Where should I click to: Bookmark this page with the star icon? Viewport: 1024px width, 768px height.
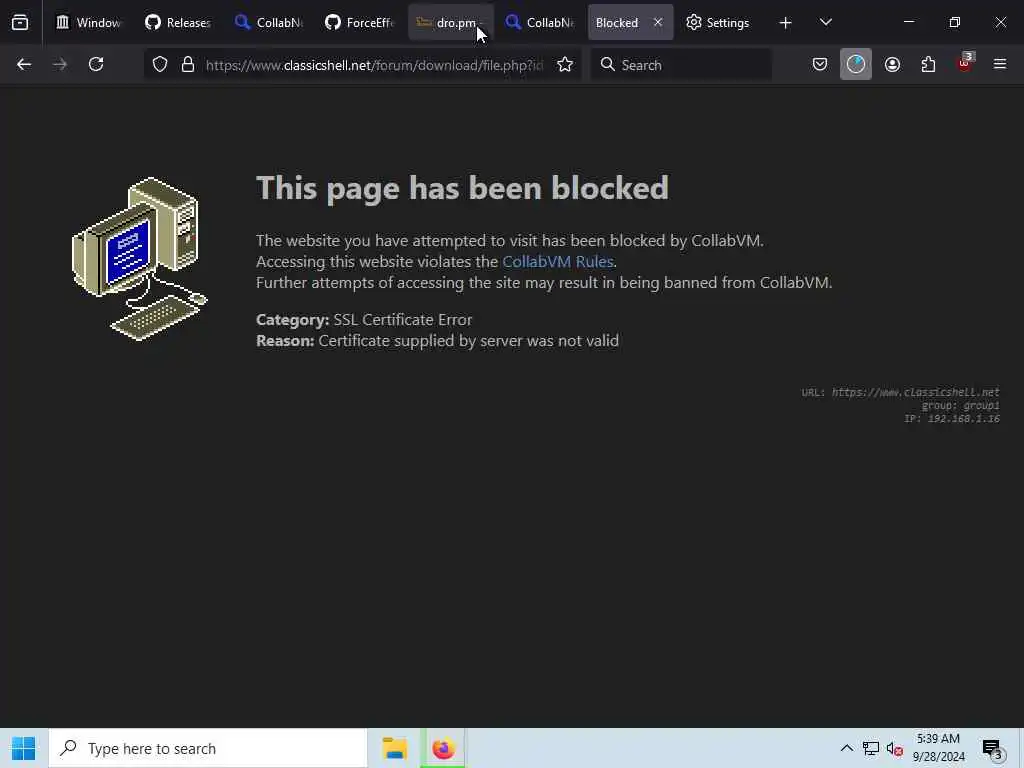point(565,64)
